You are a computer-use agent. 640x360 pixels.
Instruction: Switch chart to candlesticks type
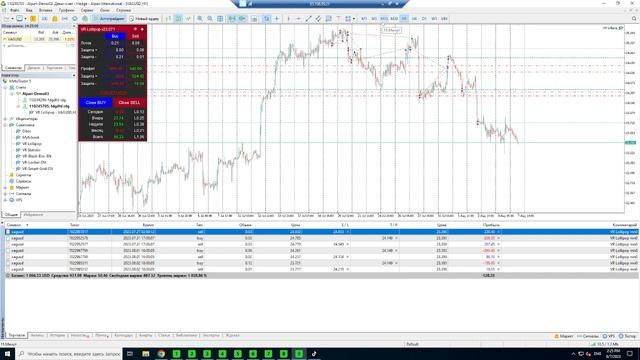178,18
